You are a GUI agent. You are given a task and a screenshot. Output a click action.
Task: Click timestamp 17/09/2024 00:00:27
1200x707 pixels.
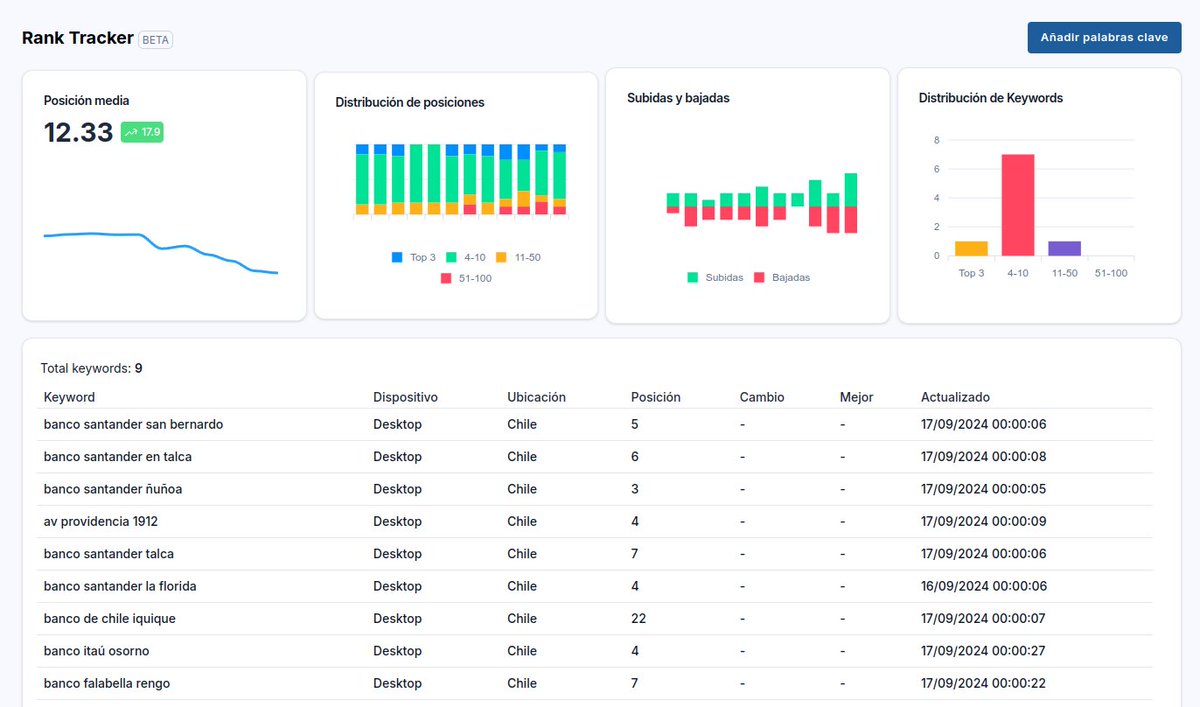click(984, 651)
